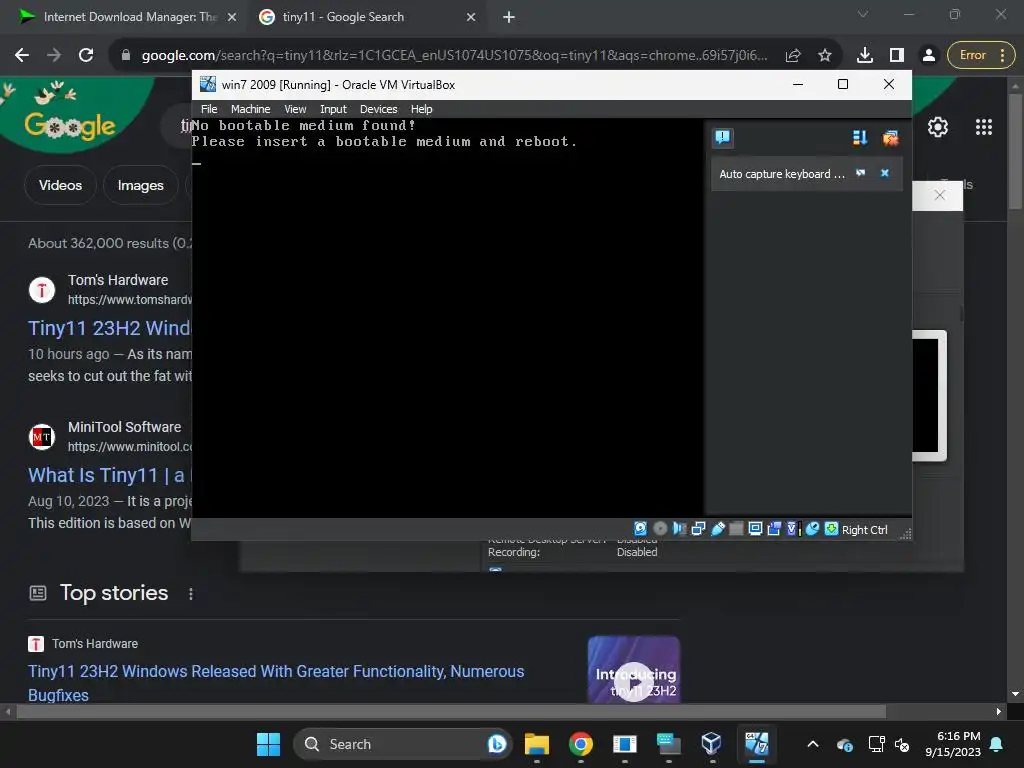The width and height of the screenshot is (1024, 768).
Task: Open the Chrome profile icon
Action: click(928, 55)
